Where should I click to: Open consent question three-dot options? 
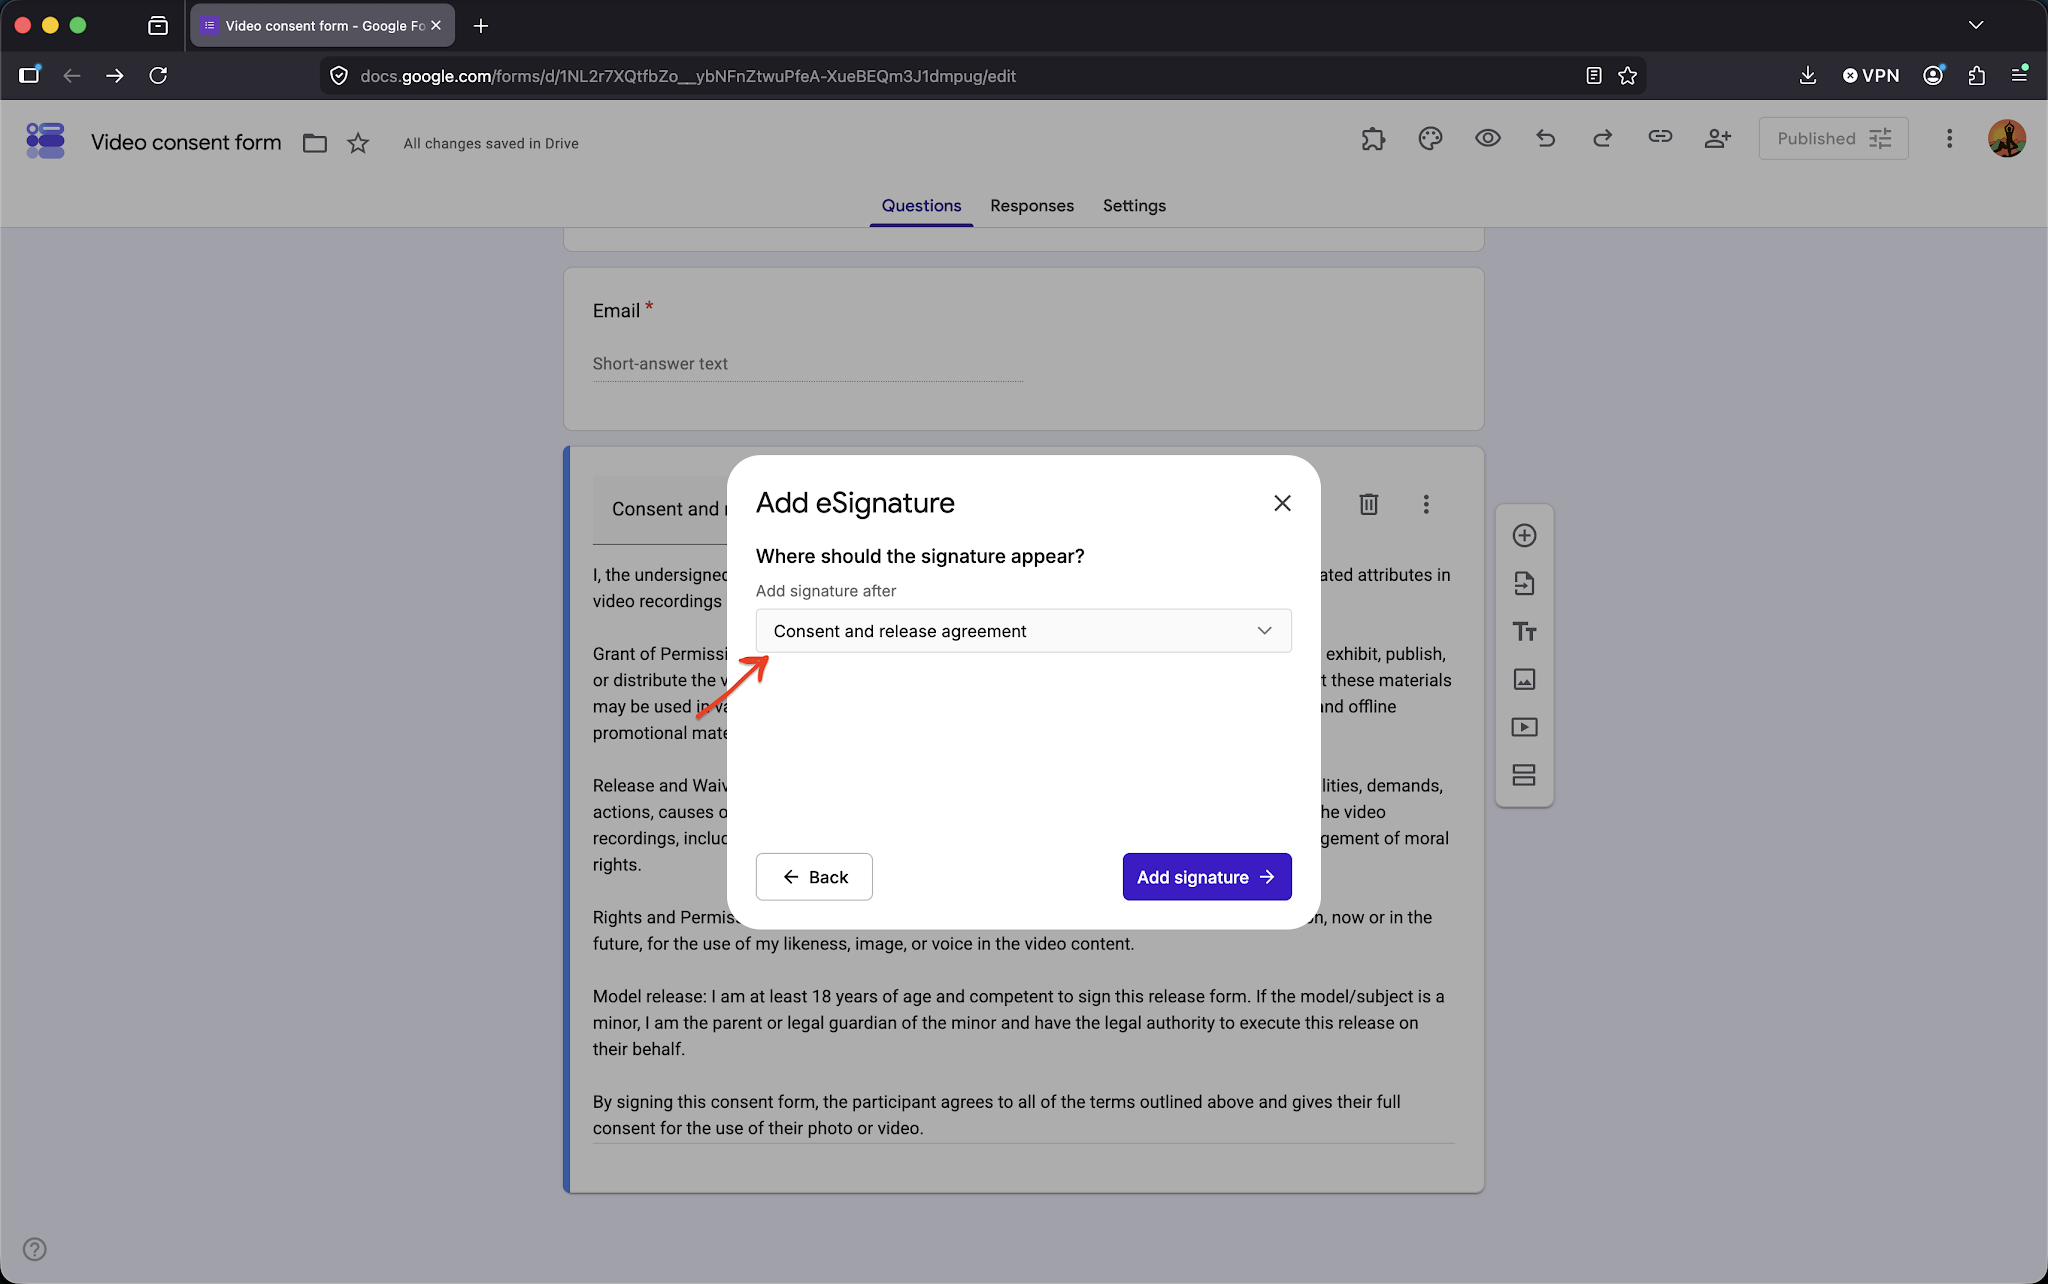[x=1426, y=504]
